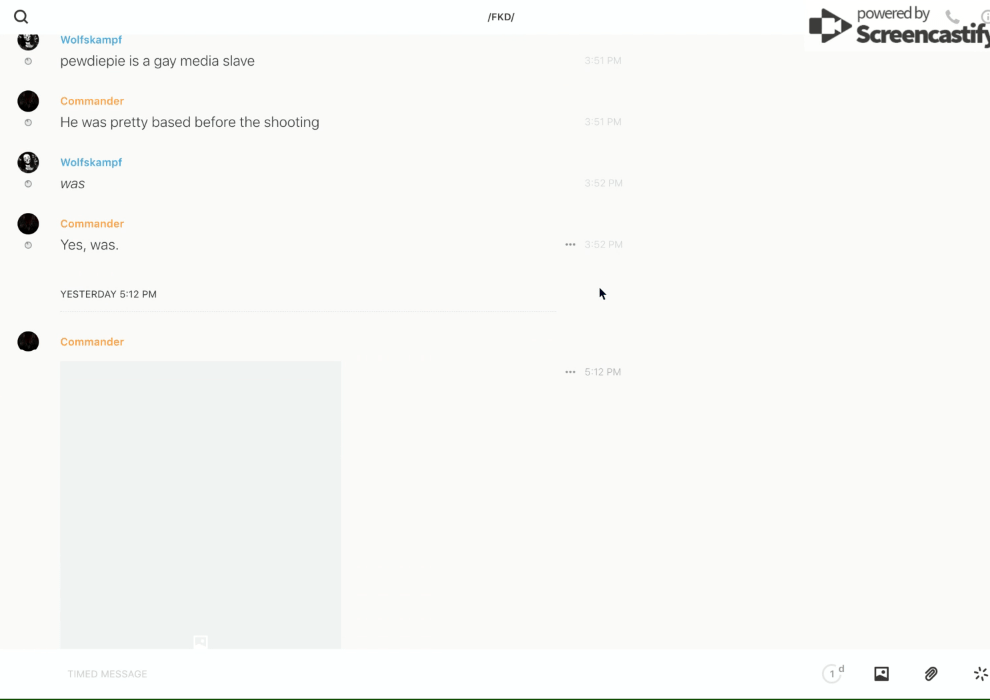Click the 3:52 PM timestamp on "Yes, was."
This screenshot has height=700, width=990.
click(603, 244)
